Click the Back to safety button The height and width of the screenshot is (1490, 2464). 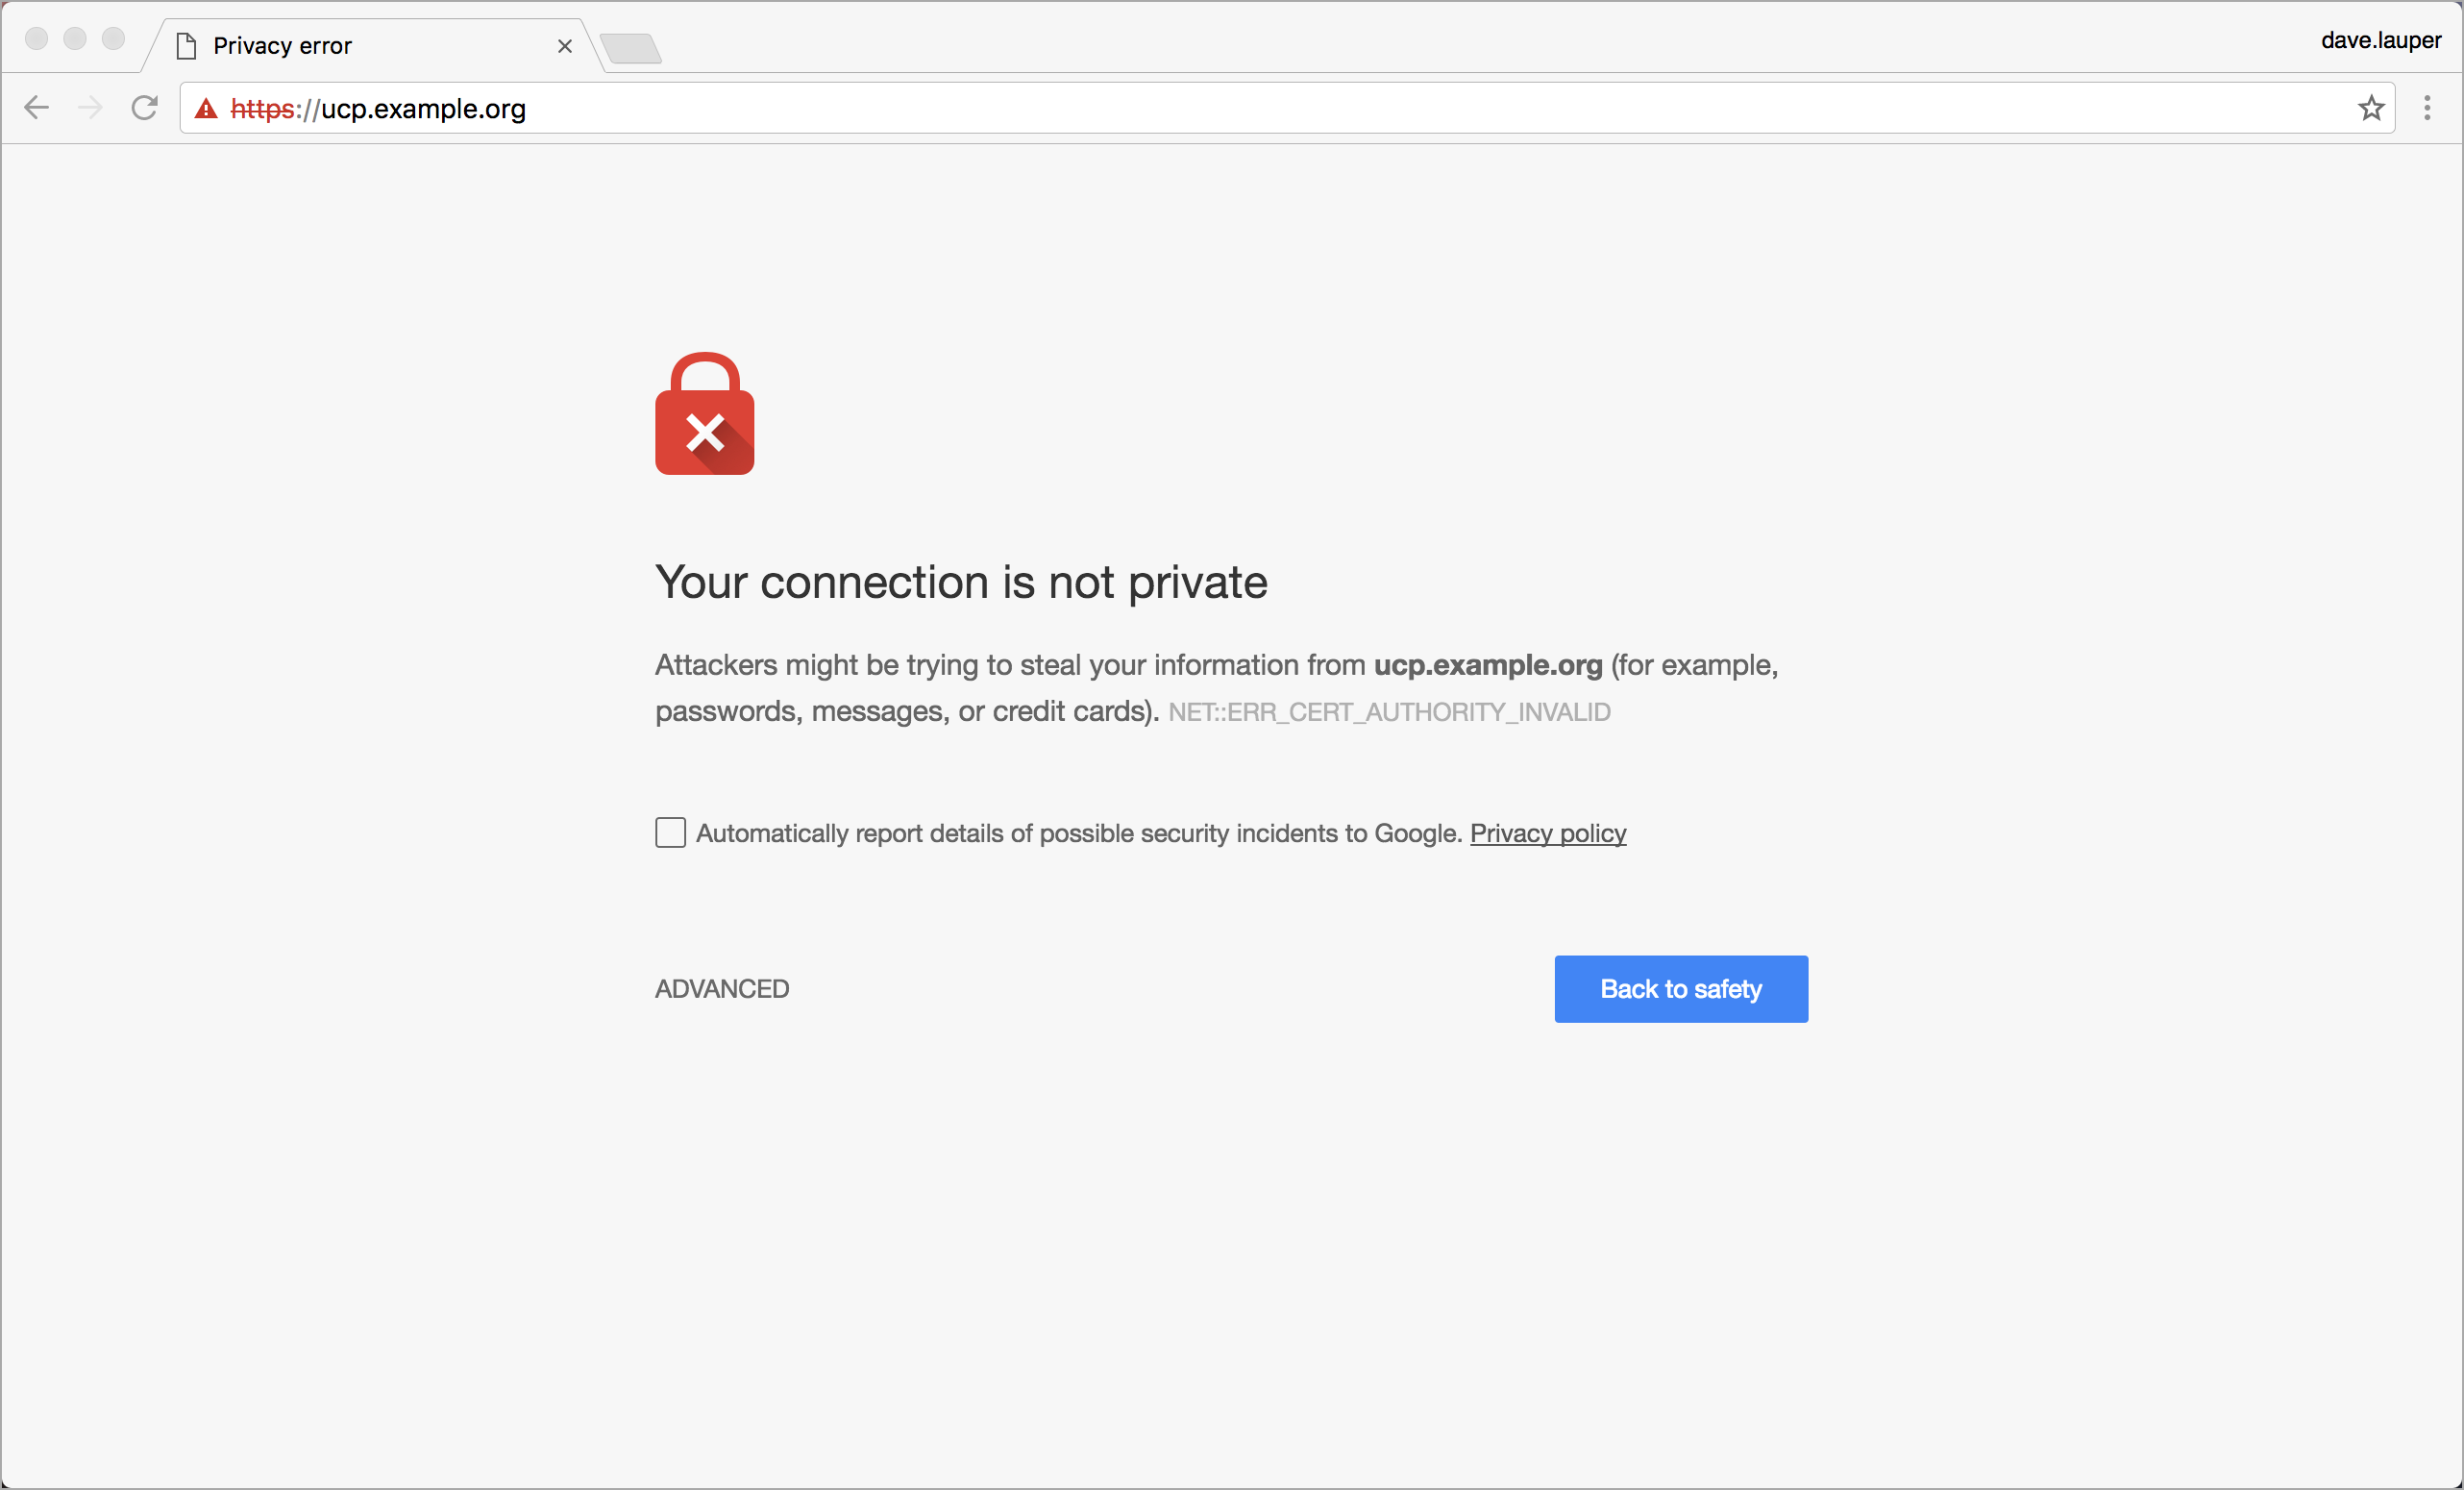pos(1681,986)
